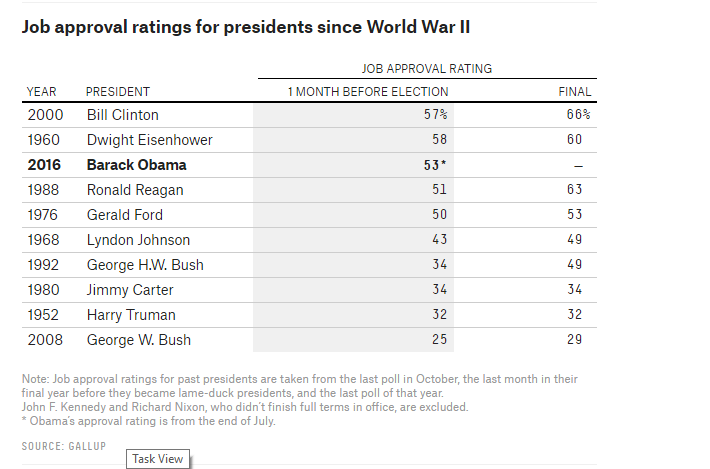Click Clinton's 66% final rating
This screenshot has width=710, height=469.
pyautogui.click(x=578, y=115)
